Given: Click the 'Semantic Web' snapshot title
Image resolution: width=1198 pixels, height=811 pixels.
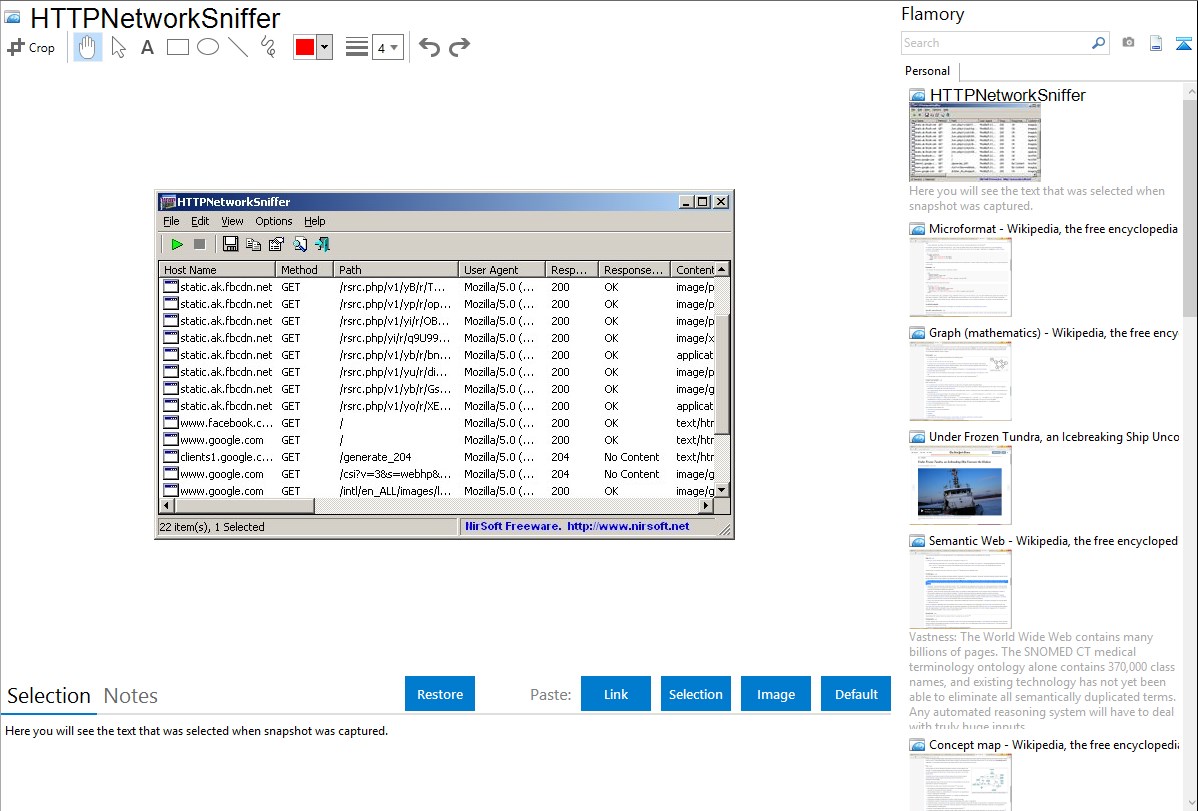Looking at the screenshot, I should point(1054,541).
